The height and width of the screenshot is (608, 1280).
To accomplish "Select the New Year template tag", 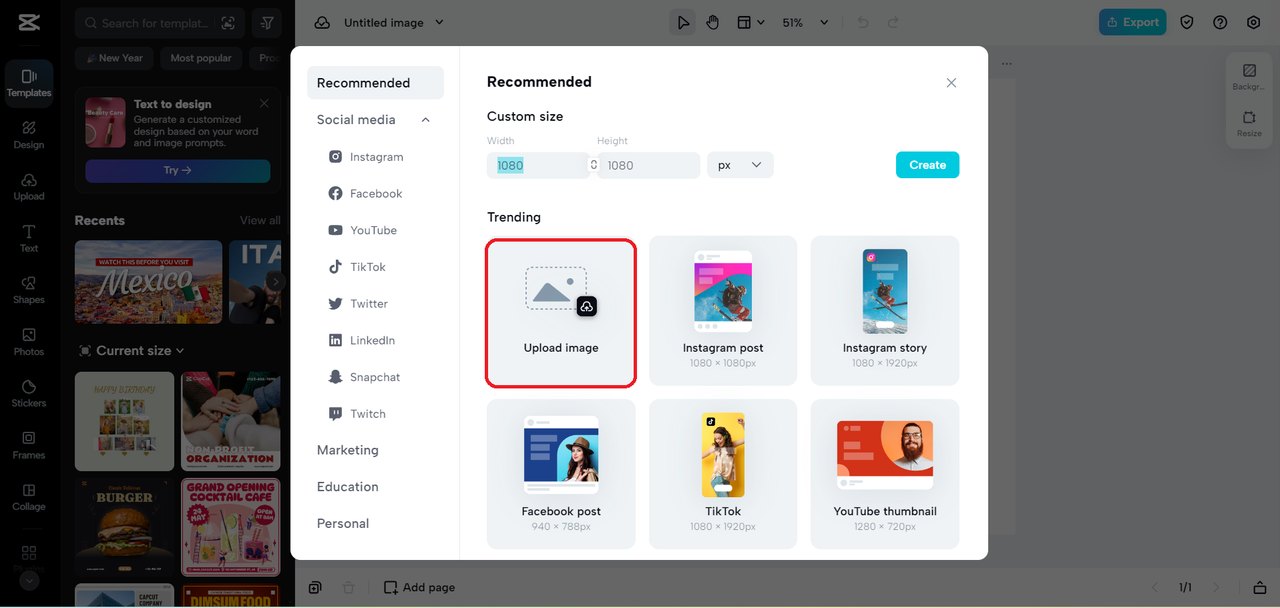I will pos(113,58).
